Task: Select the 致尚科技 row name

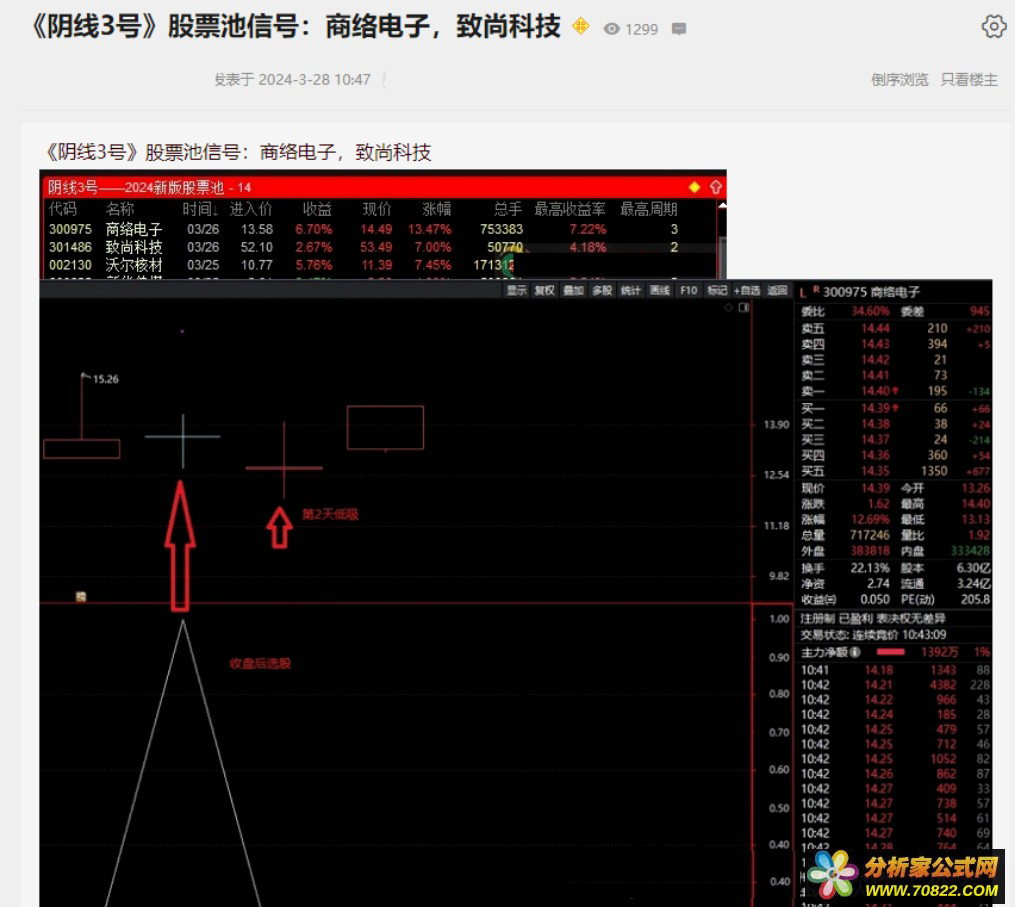Action: (134, 247)
